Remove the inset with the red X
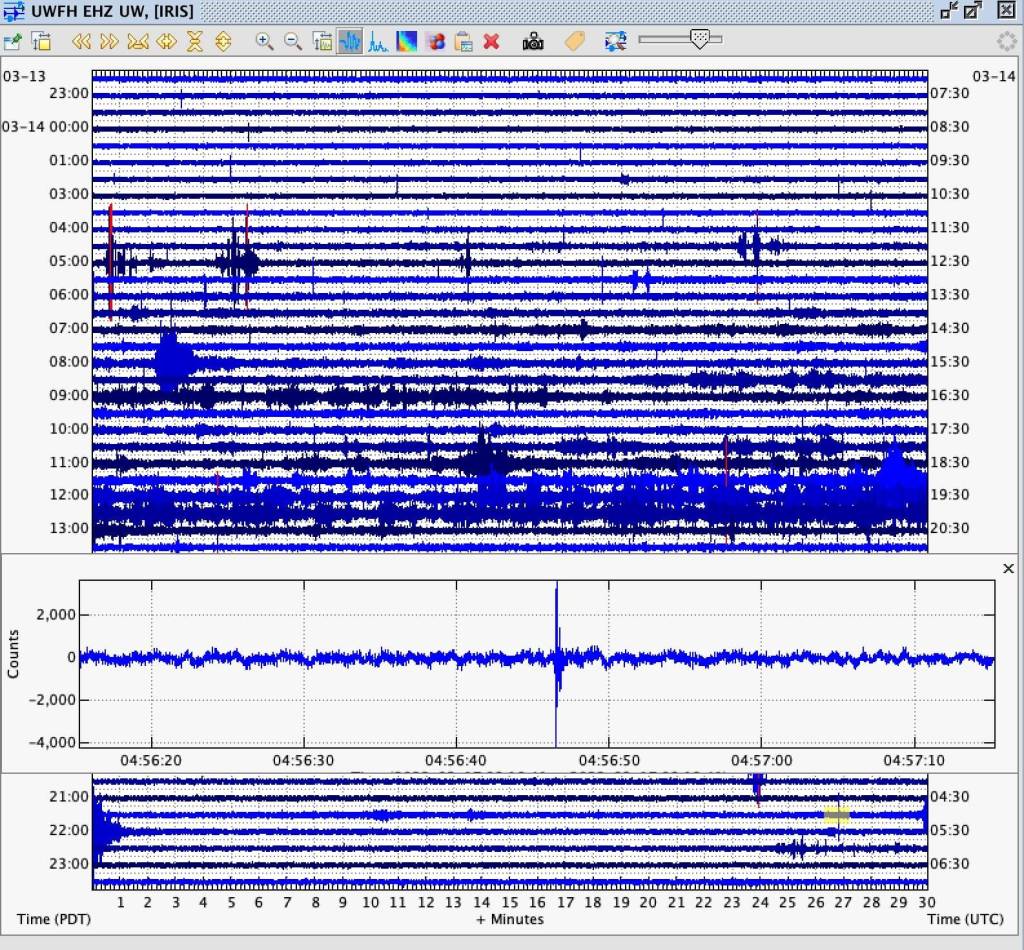1024x950 pixels. coord(491,41)
